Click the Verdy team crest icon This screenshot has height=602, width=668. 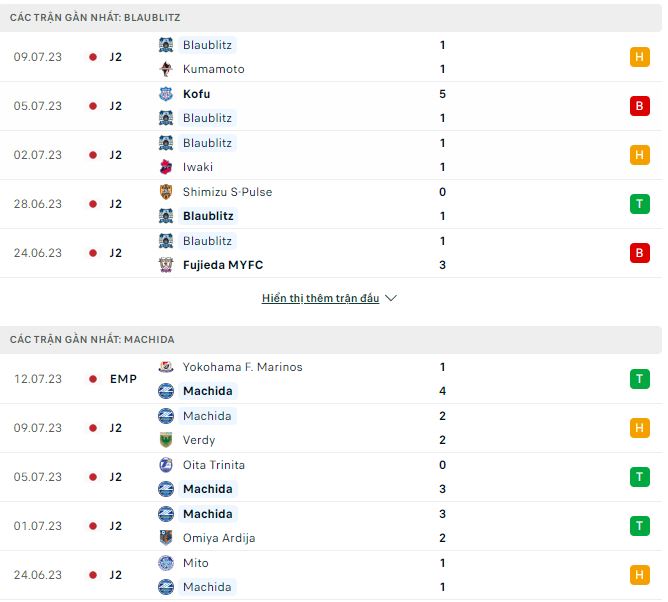[166, 440]
